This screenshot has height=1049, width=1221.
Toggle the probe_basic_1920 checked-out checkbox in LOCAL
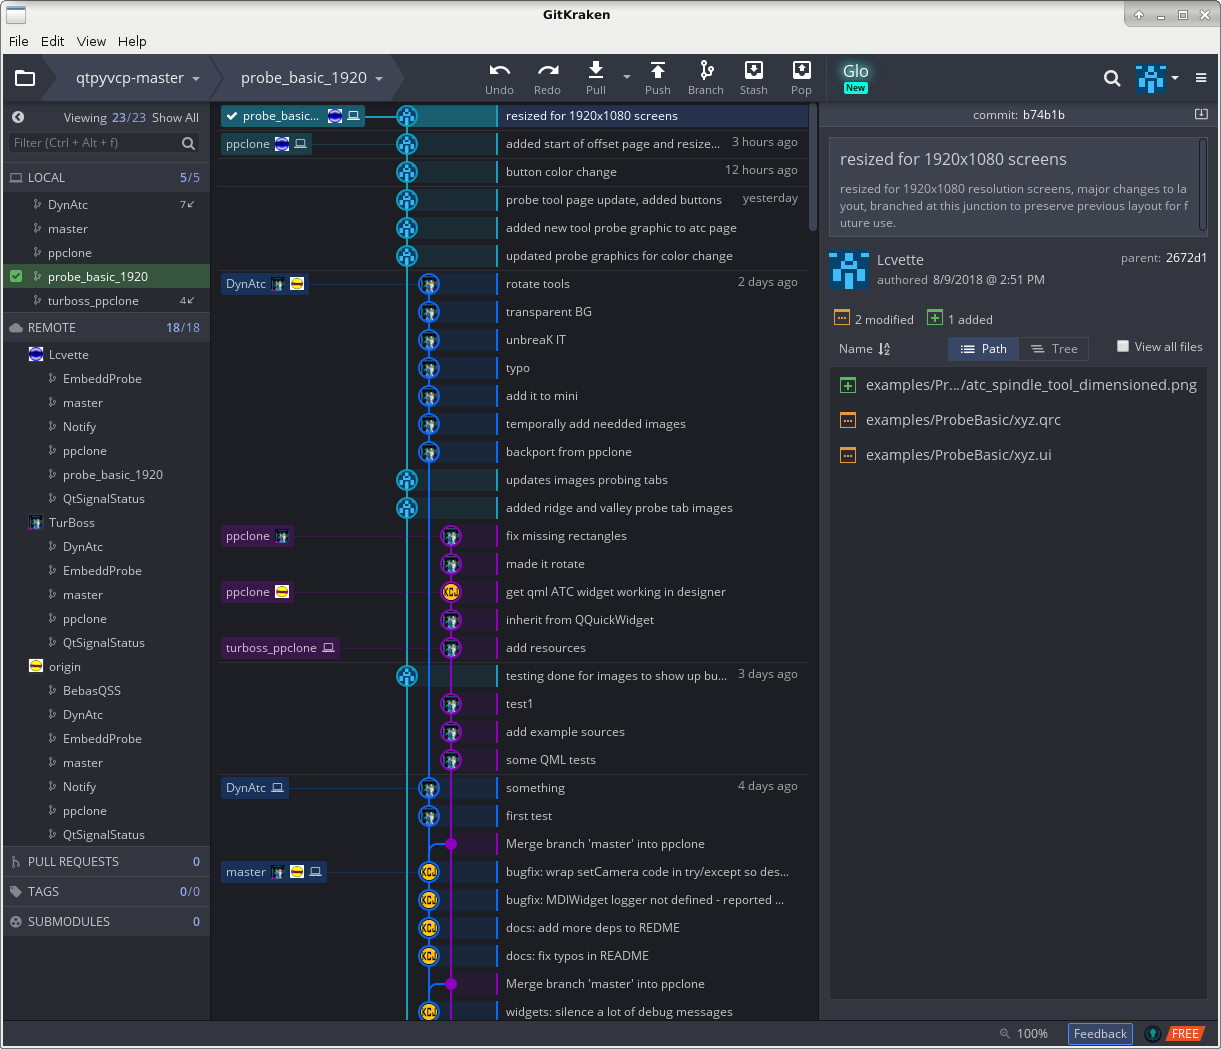pyautogui.click(x=16, y=276)
